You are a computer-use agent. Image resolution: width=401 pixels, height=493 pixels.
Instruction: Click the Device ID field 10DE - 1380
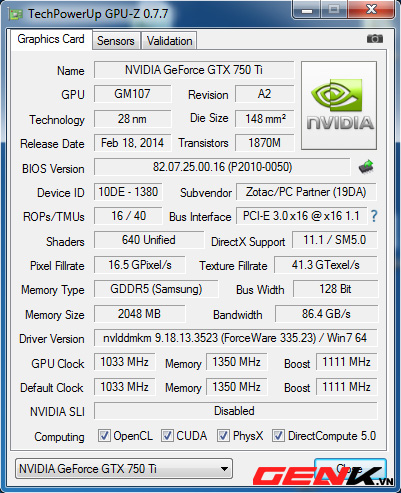pos(128,192)
